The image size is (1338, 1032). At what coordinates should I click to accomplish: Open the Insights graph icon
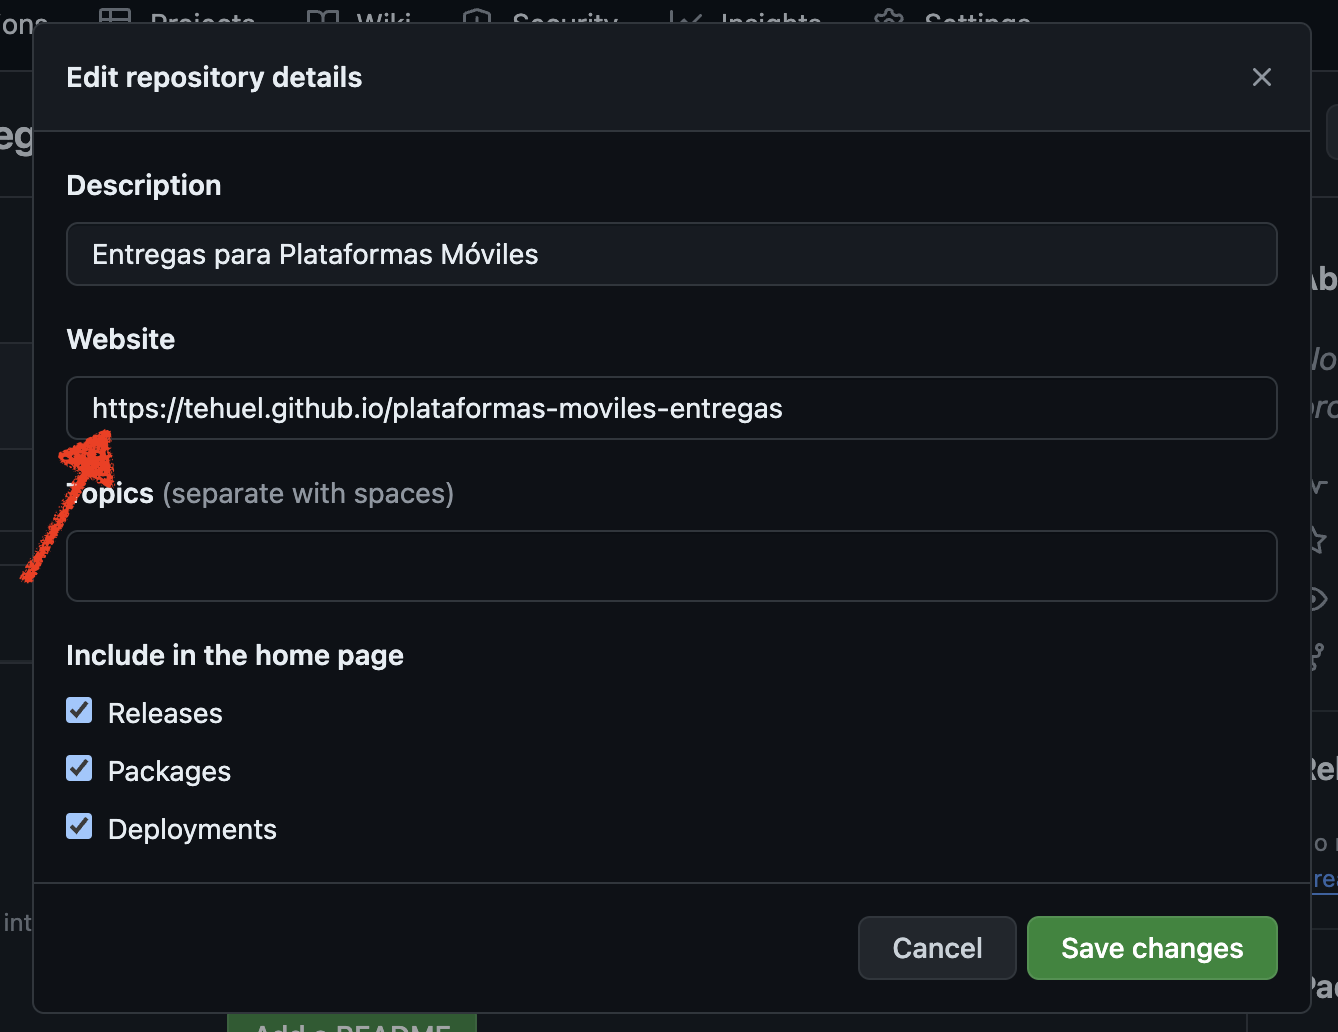tap(685, 17)
